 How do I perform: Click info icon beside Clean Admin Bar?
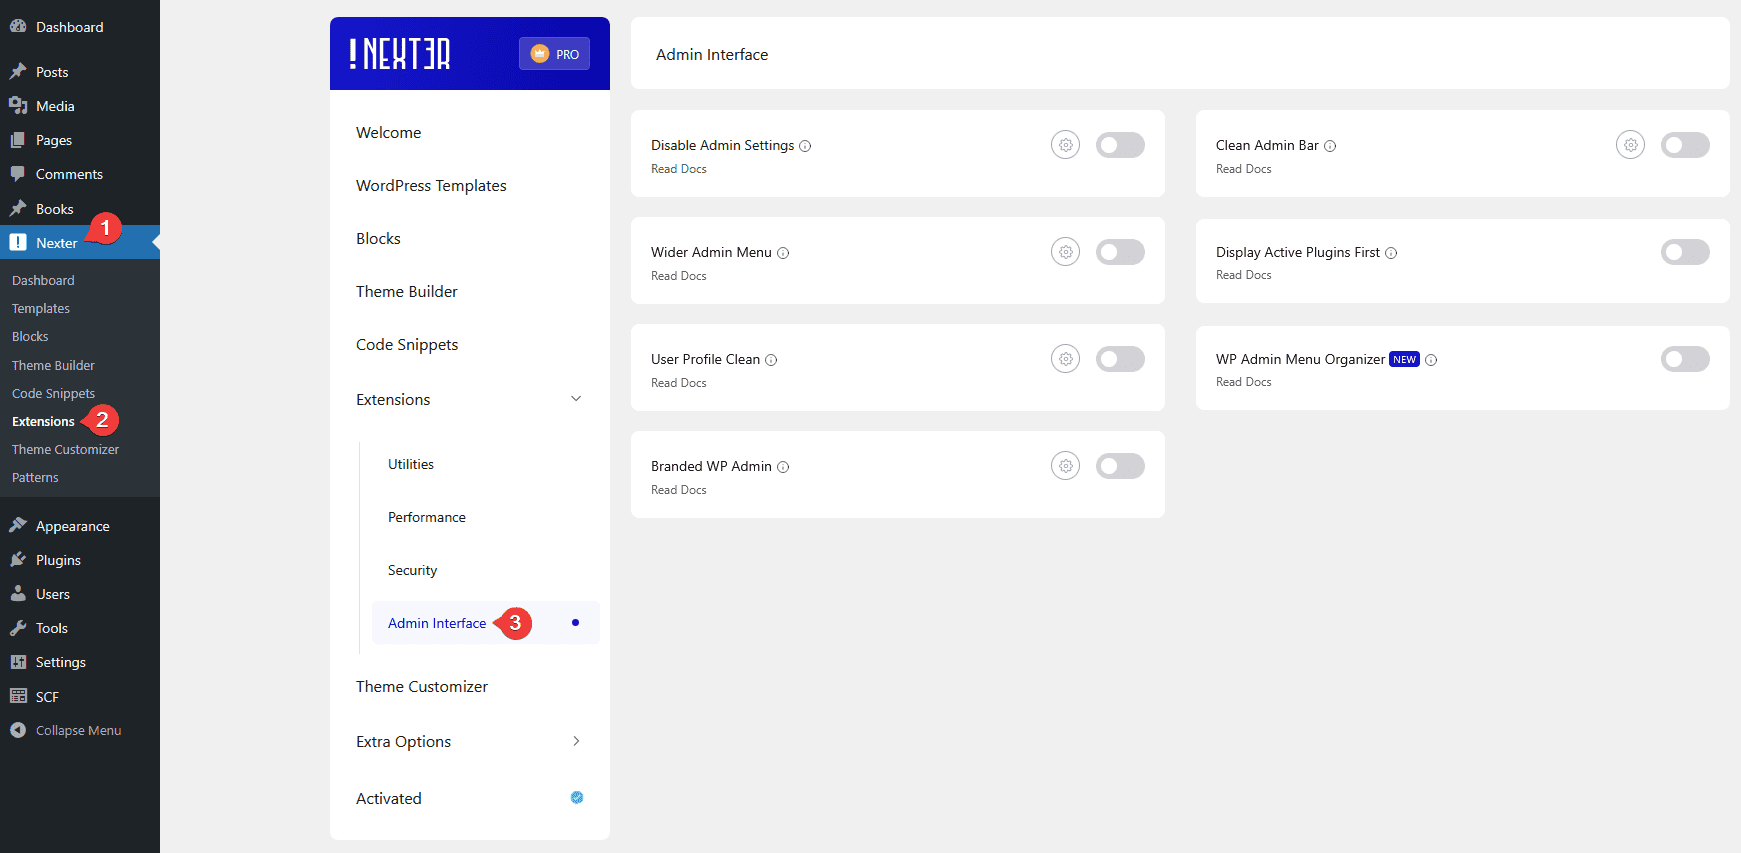(x=1330, y=146)
